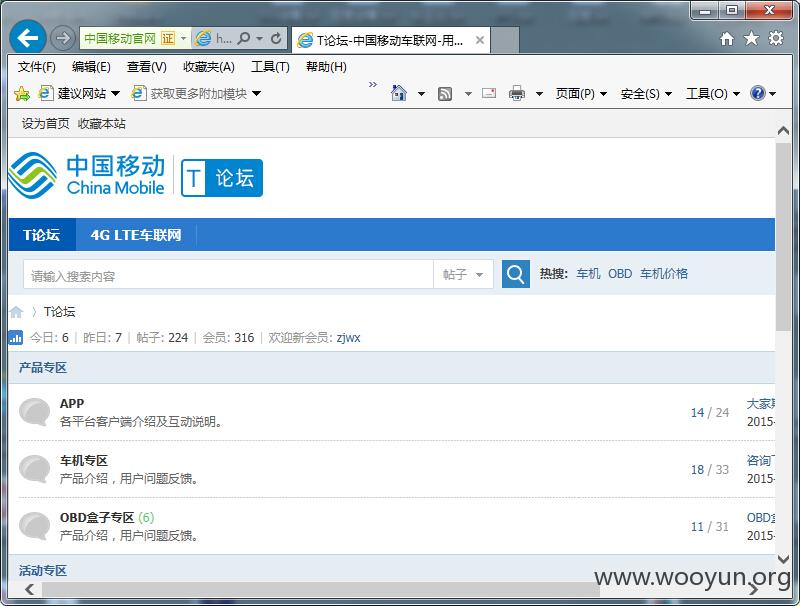
Task: Click the RSS feeds icon
Action: click(x=445, y=94)
